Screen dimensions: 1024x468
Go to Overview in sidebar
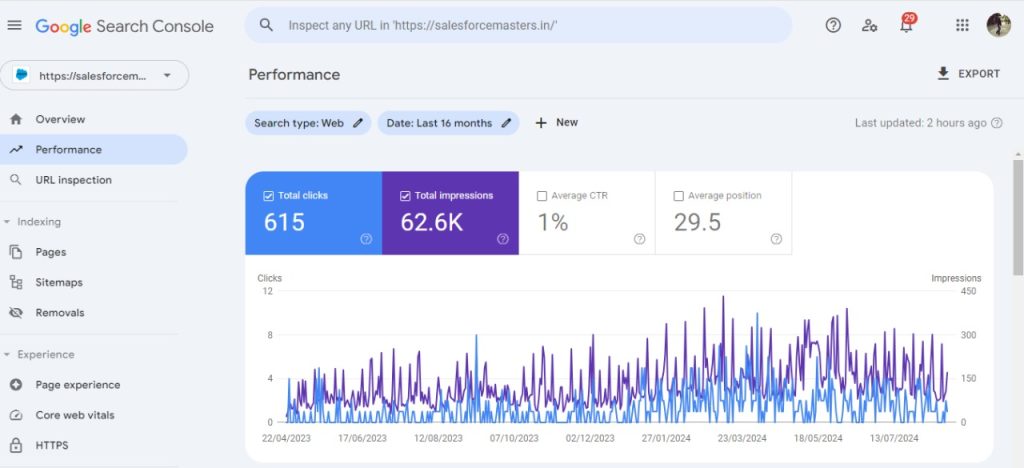[93, 119]
